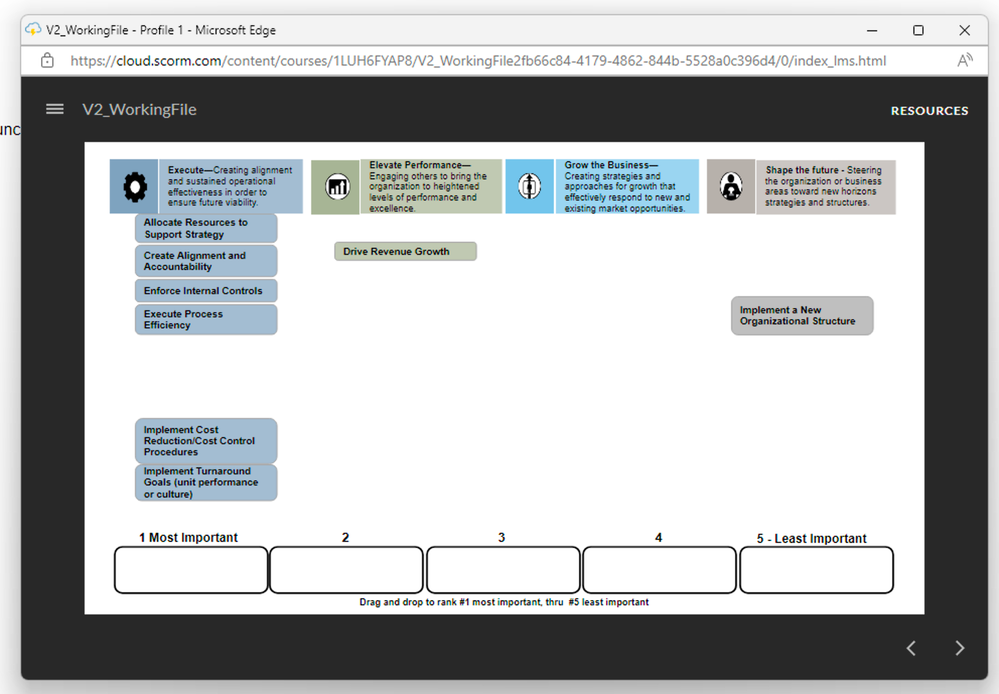Image resolution: width=999 pixels, height=694 pixels.
Task: Click the Edge cloud tab icon
Action: (x=33, y=29)
